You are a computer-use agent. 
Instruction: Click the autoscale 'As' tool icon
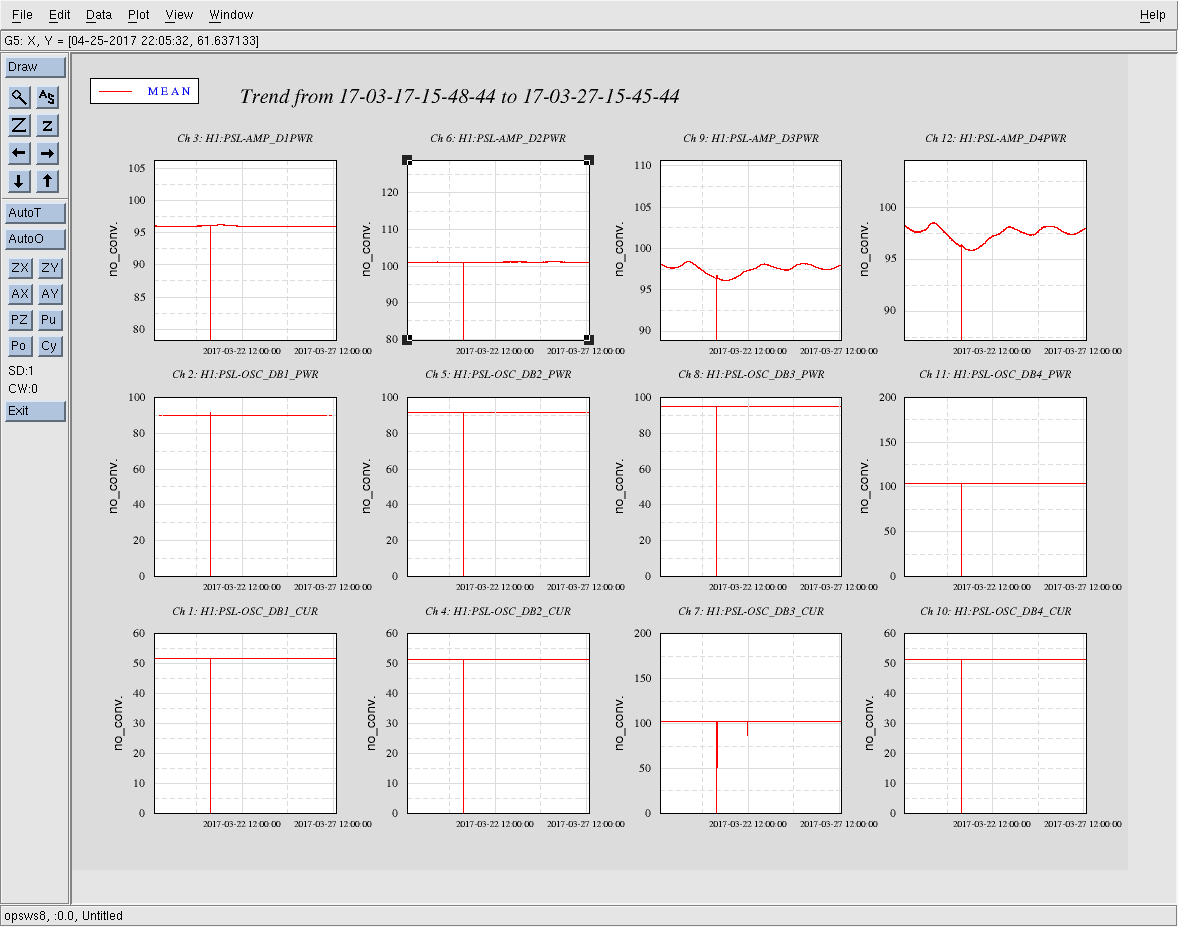(47, 97)
